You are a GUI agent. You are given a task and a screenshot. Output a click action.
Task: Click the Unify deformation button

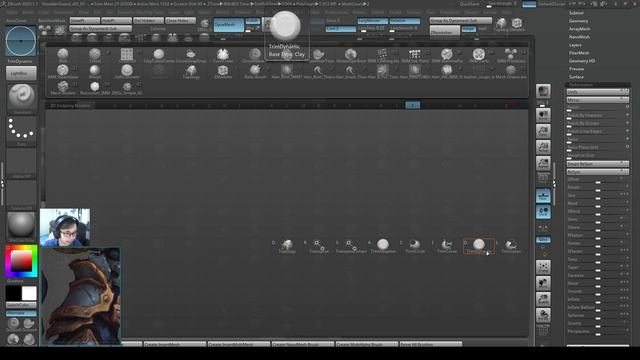pyautogui.click(x=598, y=92)
